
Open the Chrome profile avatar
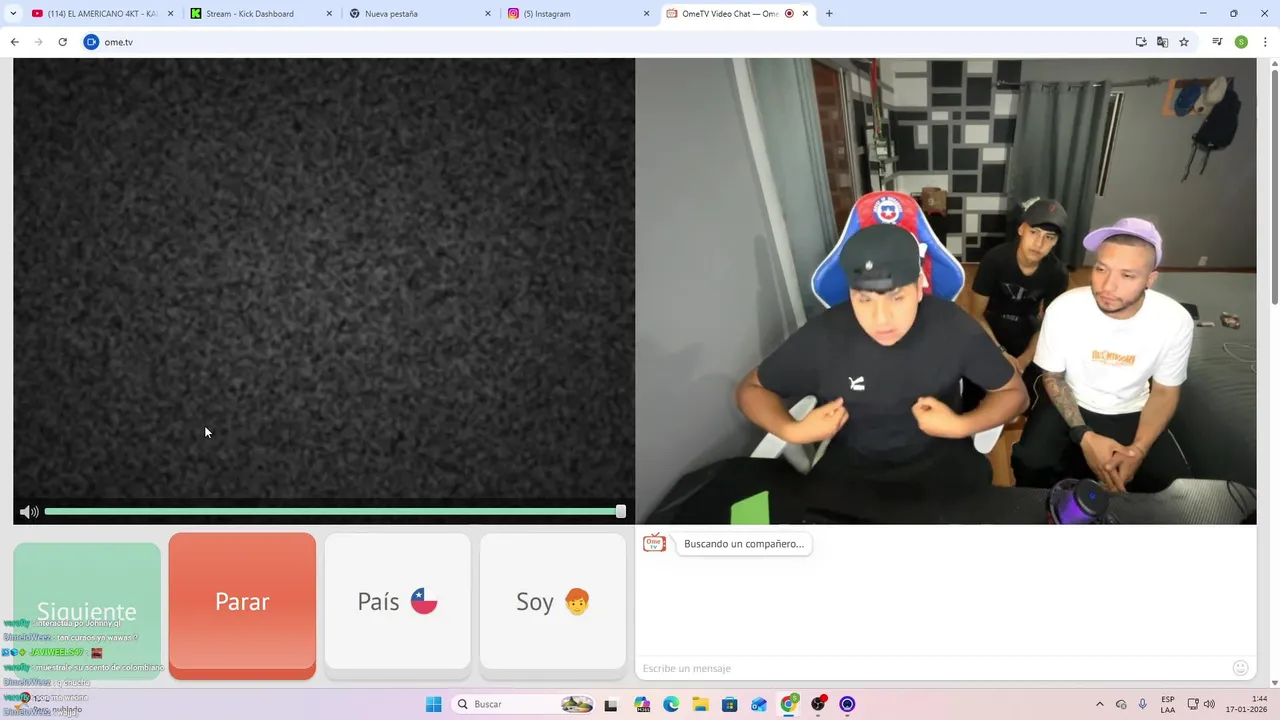(x=1241, y=42)
